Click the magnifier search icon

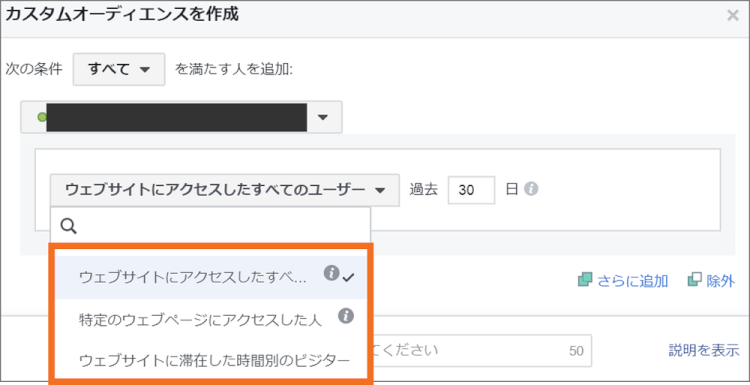point(69,227)
